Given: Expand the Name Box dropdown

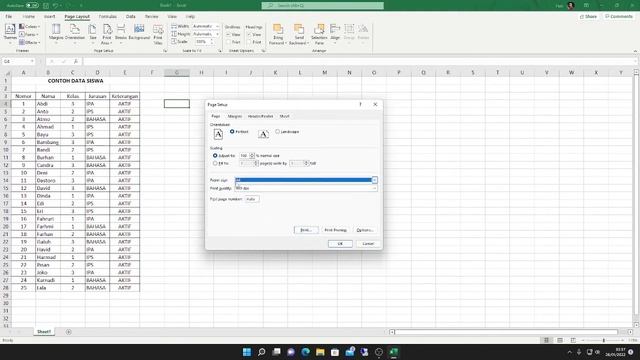Looking at the screenshot, I should (x=32, y=61).
